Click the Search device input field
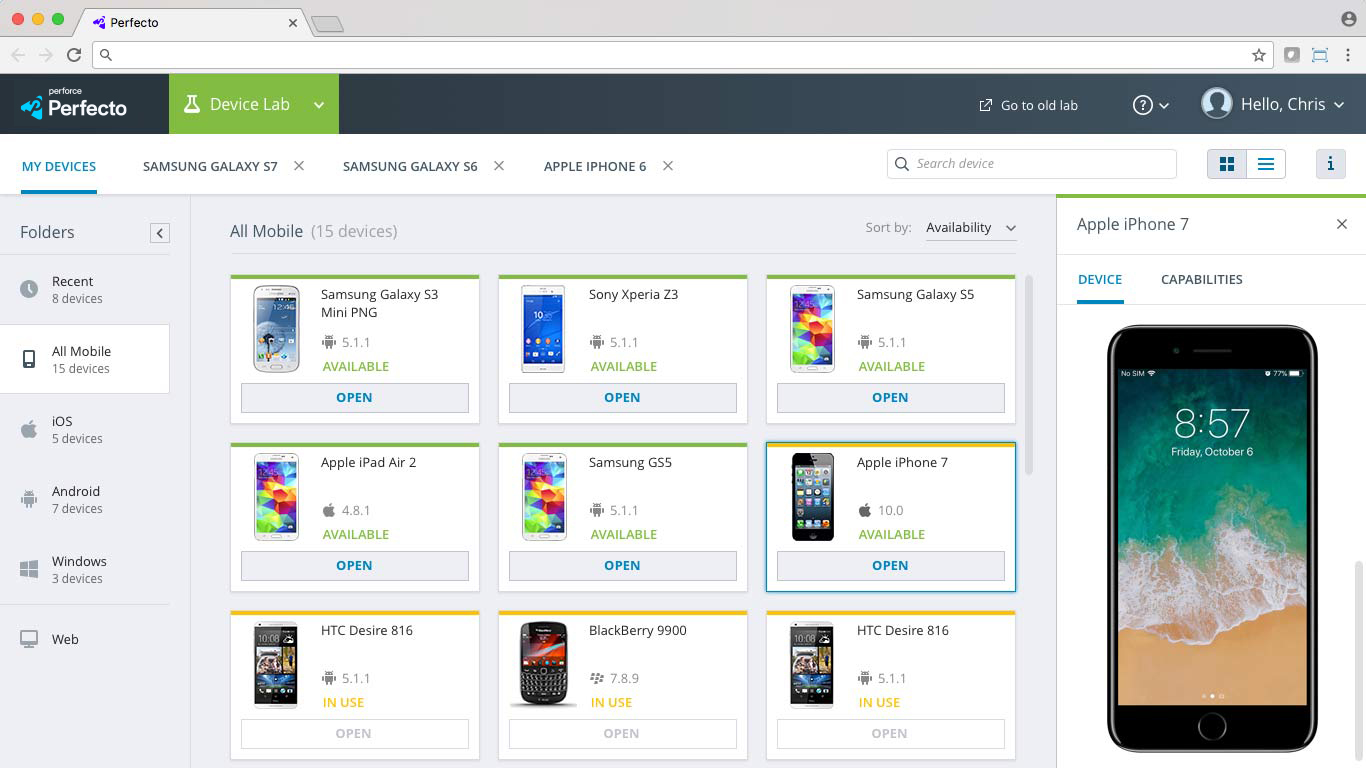1366x768 pixels. [1040, 164]
